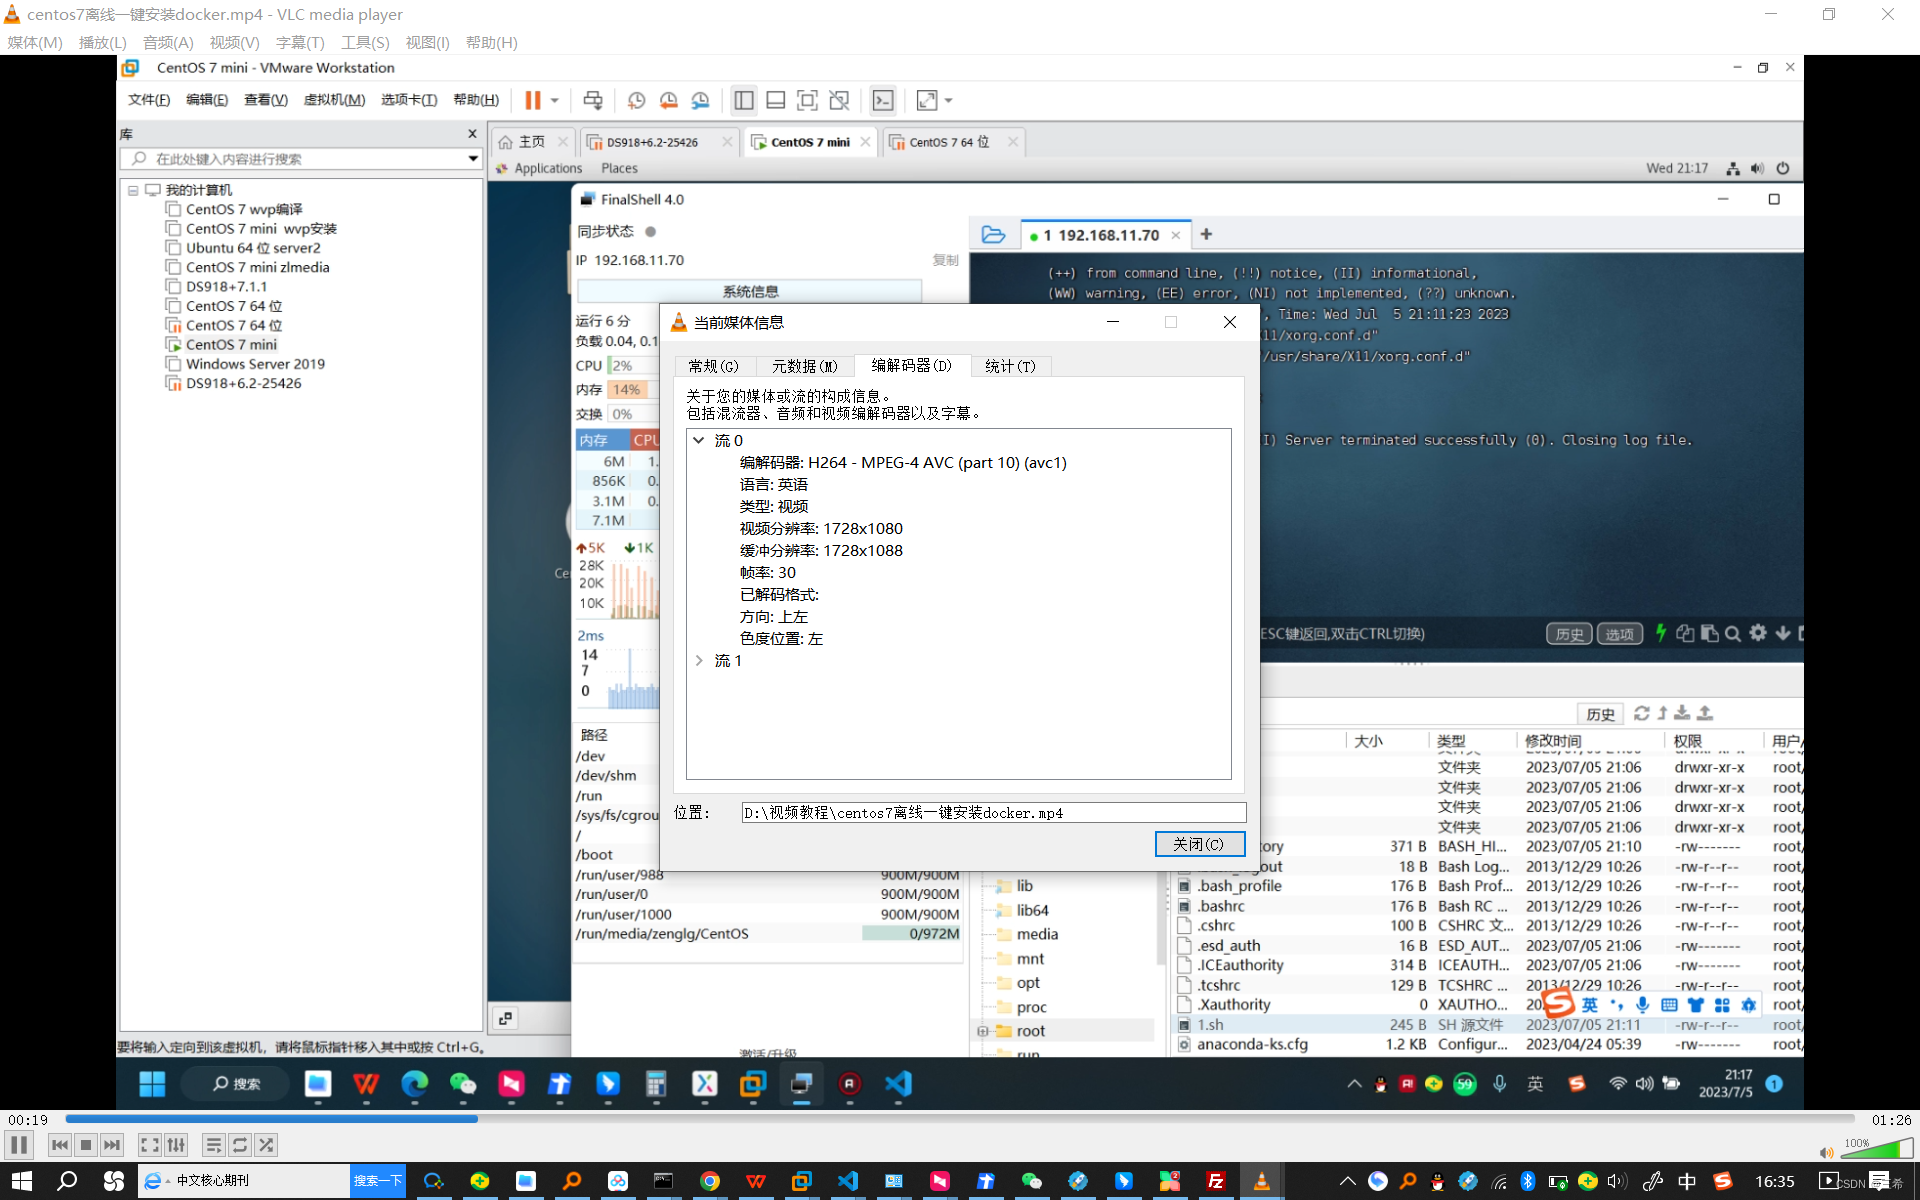1920x1200 pixels.
Task: Open the playlist view
Action: click(x=213, y=1145)
